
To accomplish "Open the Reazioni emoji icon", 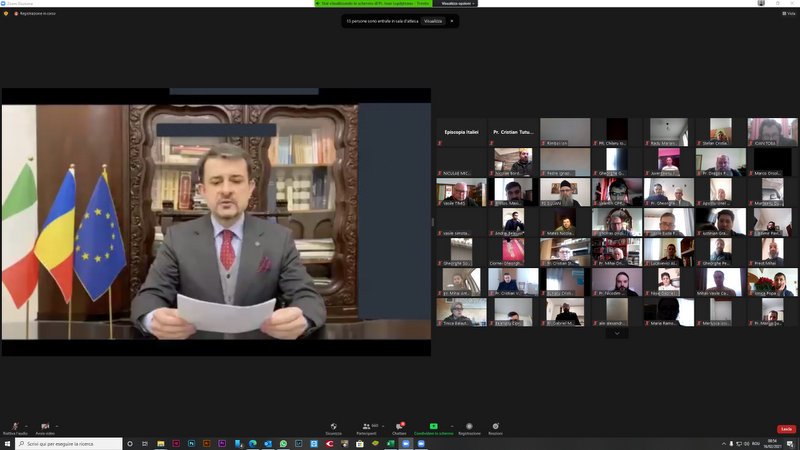I will [x=496, y=426].
